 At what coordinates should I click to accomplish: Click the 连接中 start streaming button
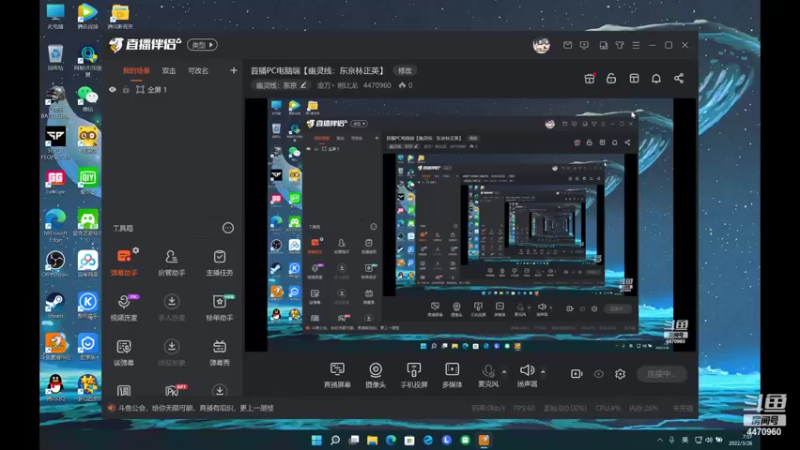pos(662,374)
